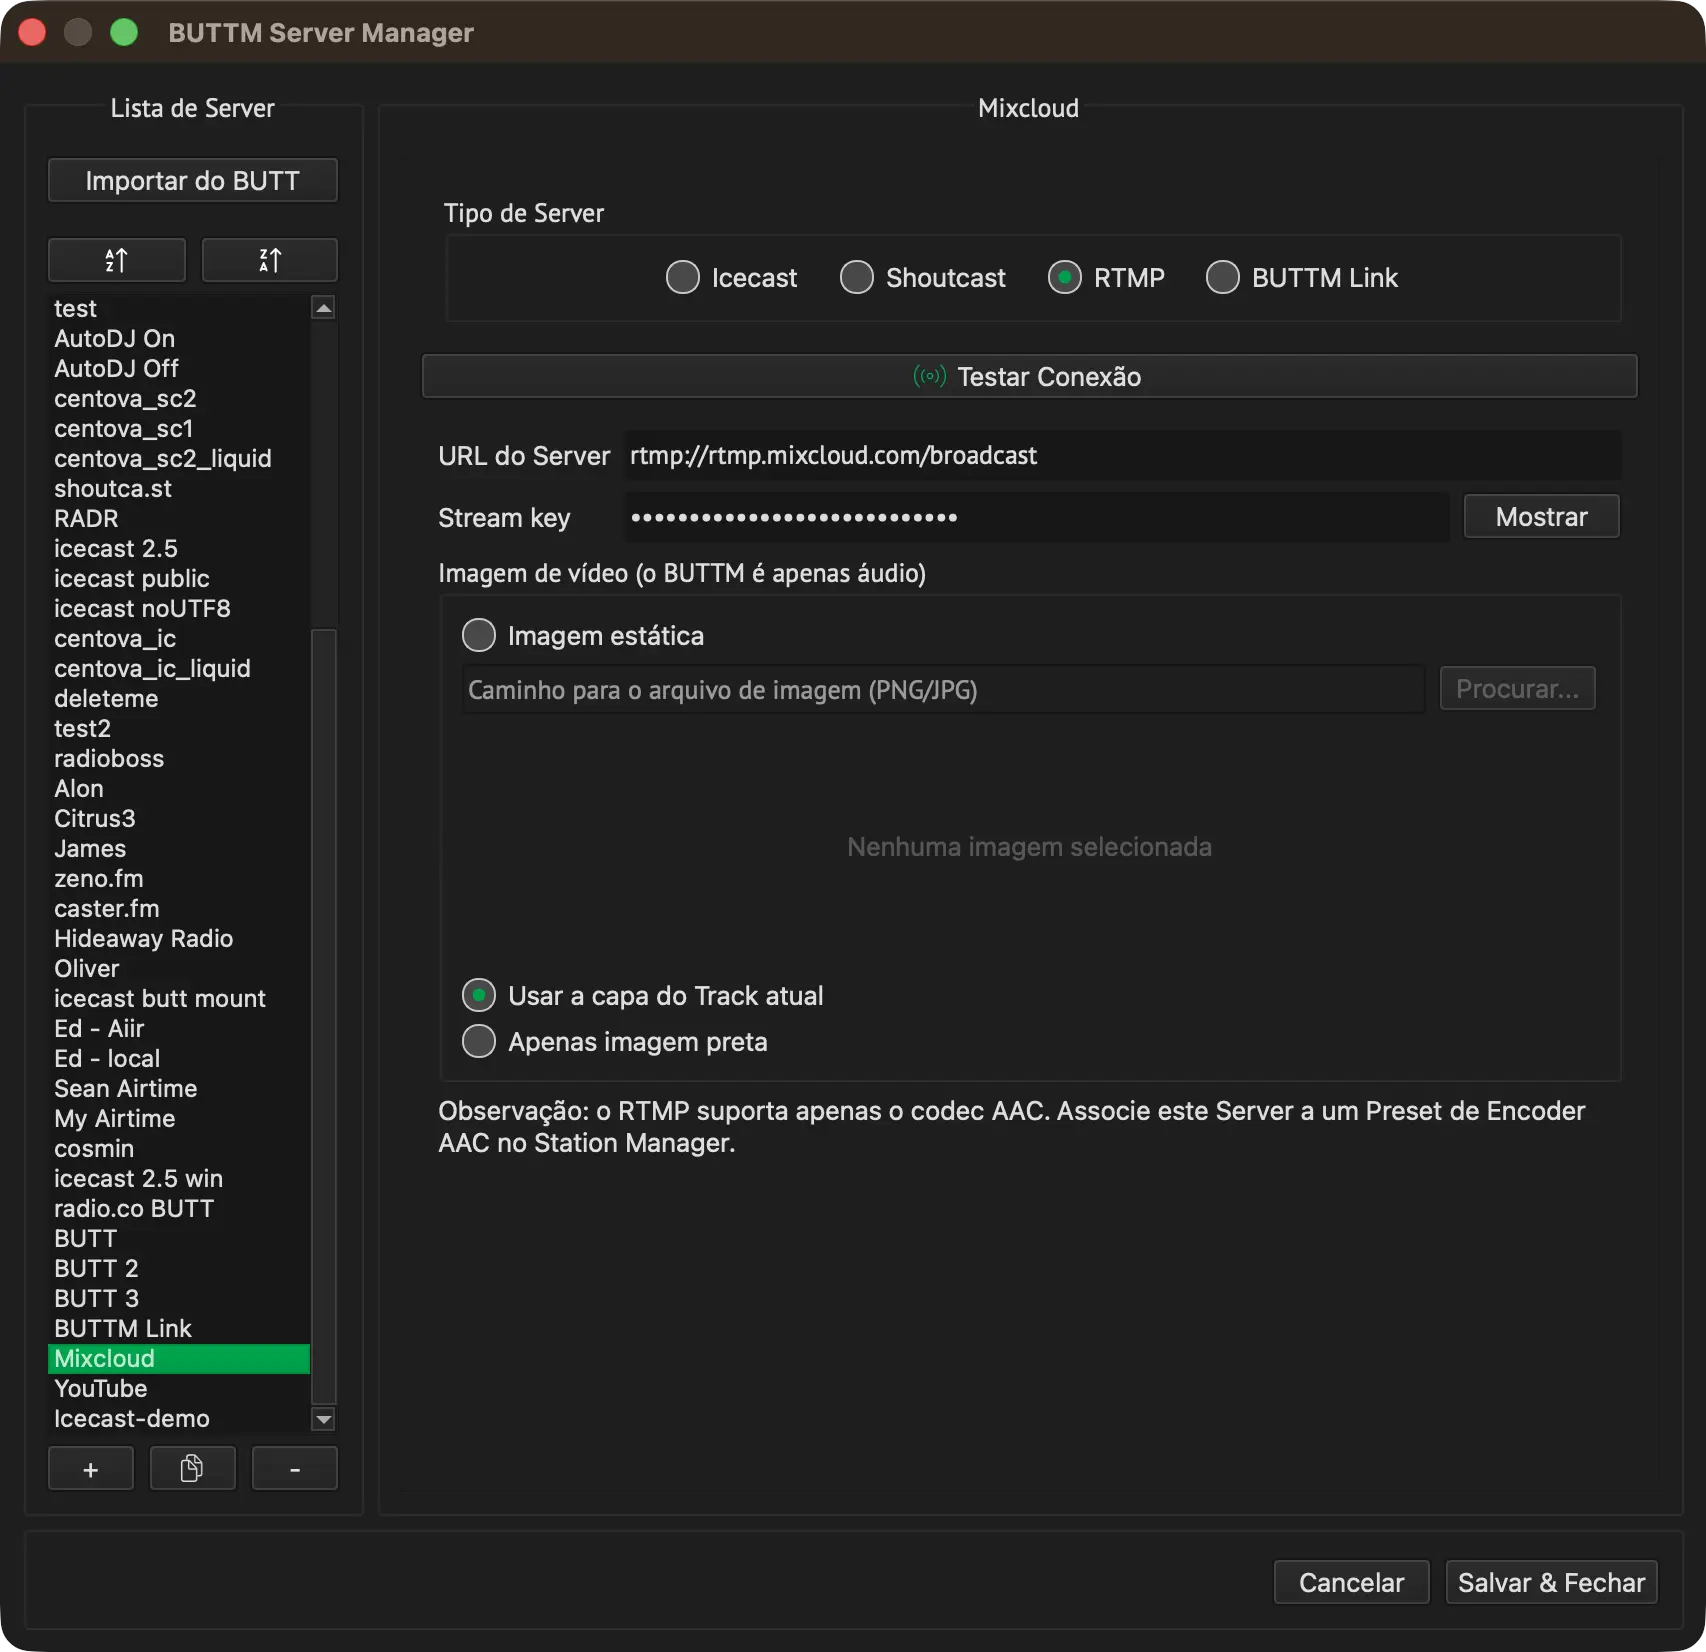Select Icecast-demo in the server list
The height and width of the screenshot is (1652, 1706).
(179, 1418)
